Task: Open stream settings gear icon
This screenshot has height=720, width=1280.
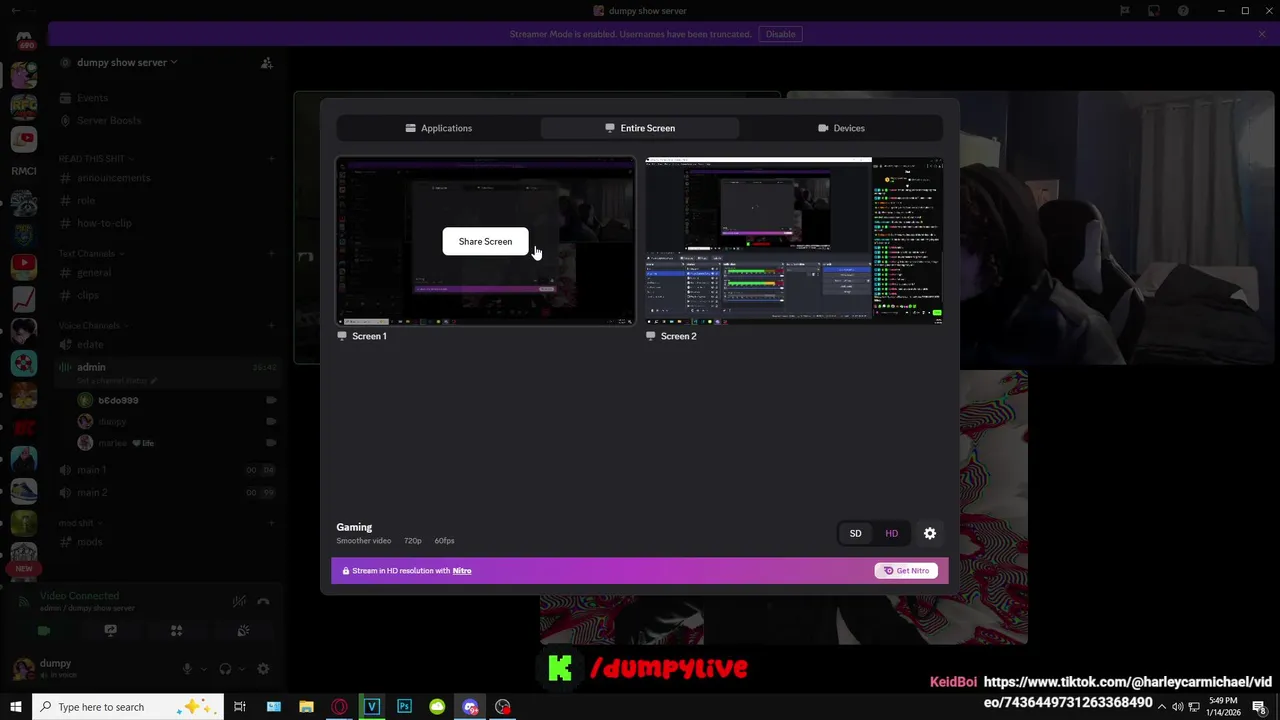Action: 930,533
